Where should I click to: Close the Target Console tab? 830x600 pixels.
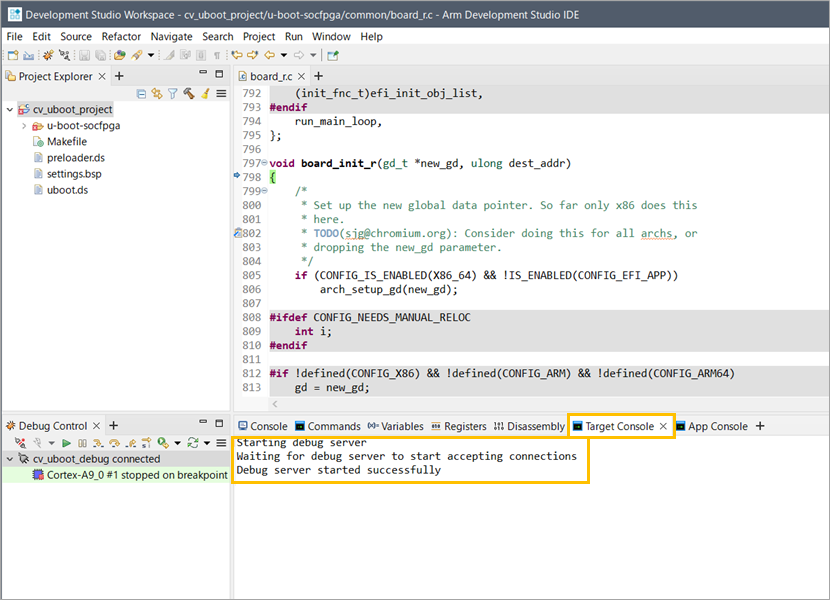[x=663, y=426]
